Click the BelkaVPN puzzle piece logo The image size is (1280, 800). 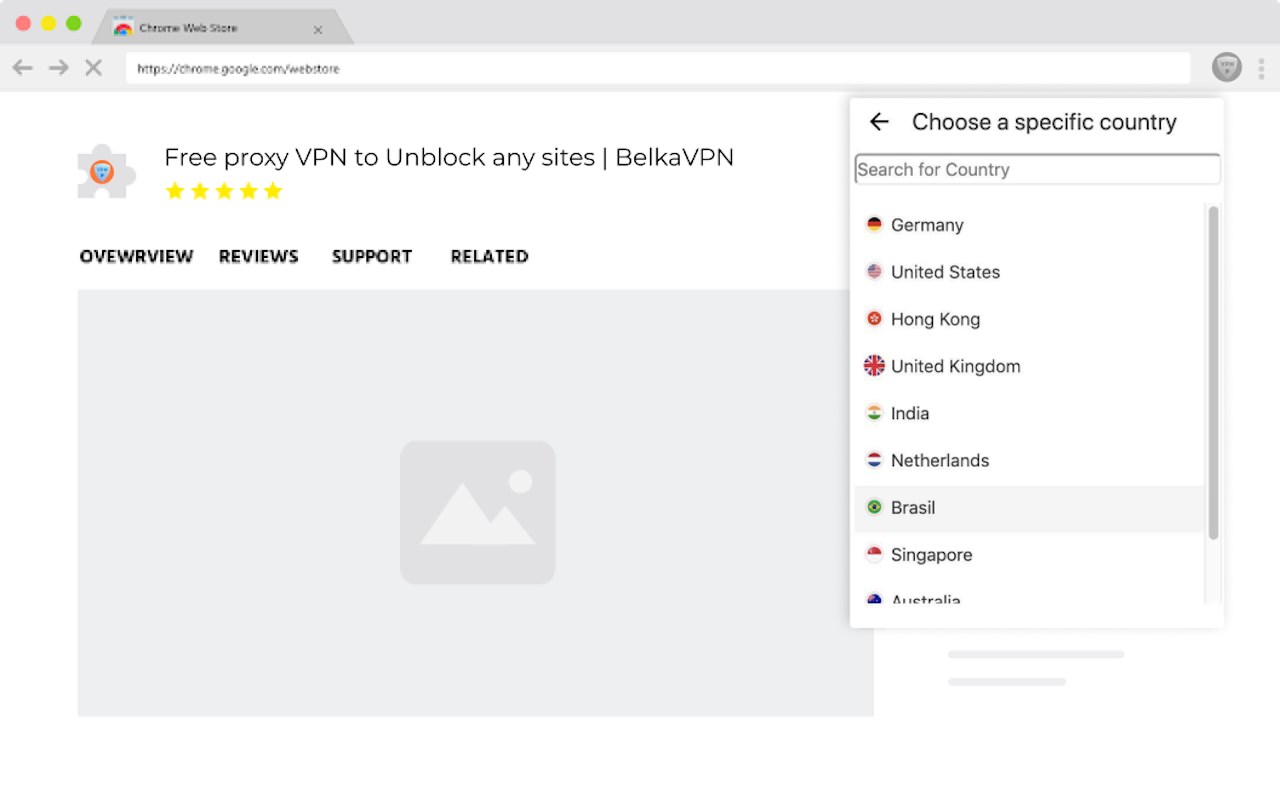[106, 172]
